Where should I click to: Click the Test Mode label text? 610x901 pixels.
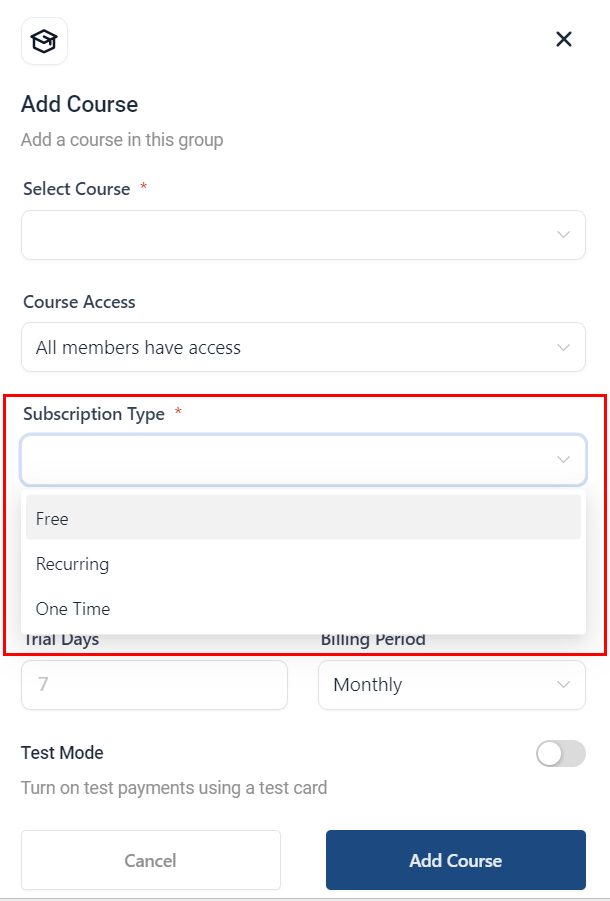(62, 753)
